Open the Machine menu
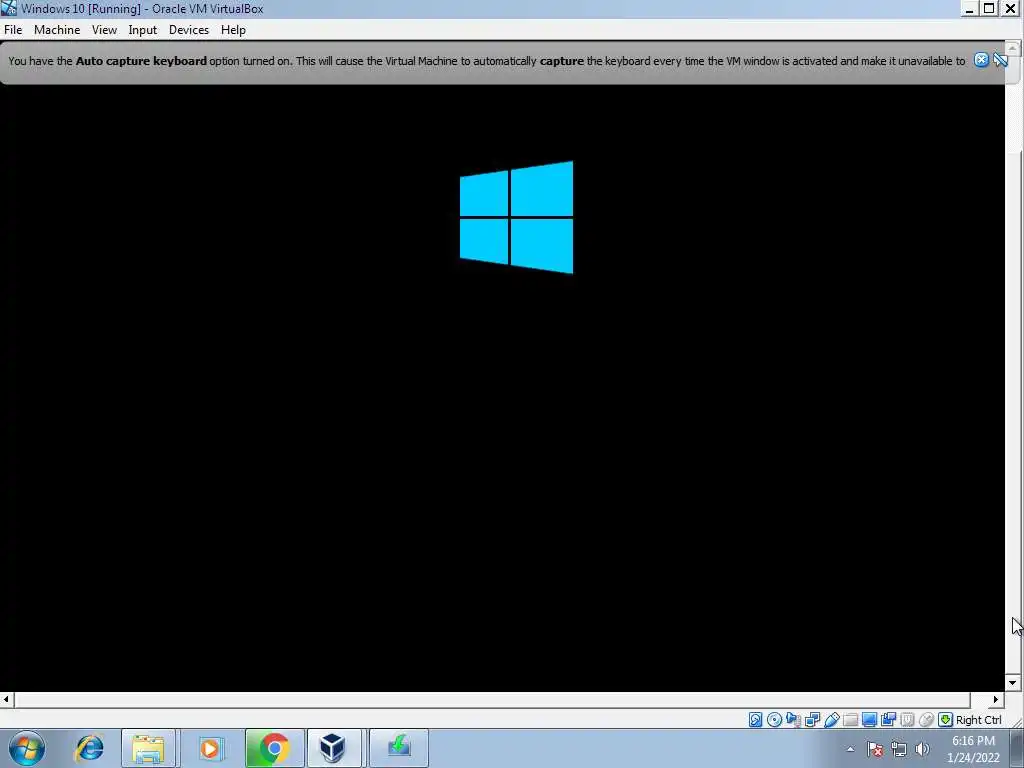The image size is (1024, 768). (x=57, y=30)
